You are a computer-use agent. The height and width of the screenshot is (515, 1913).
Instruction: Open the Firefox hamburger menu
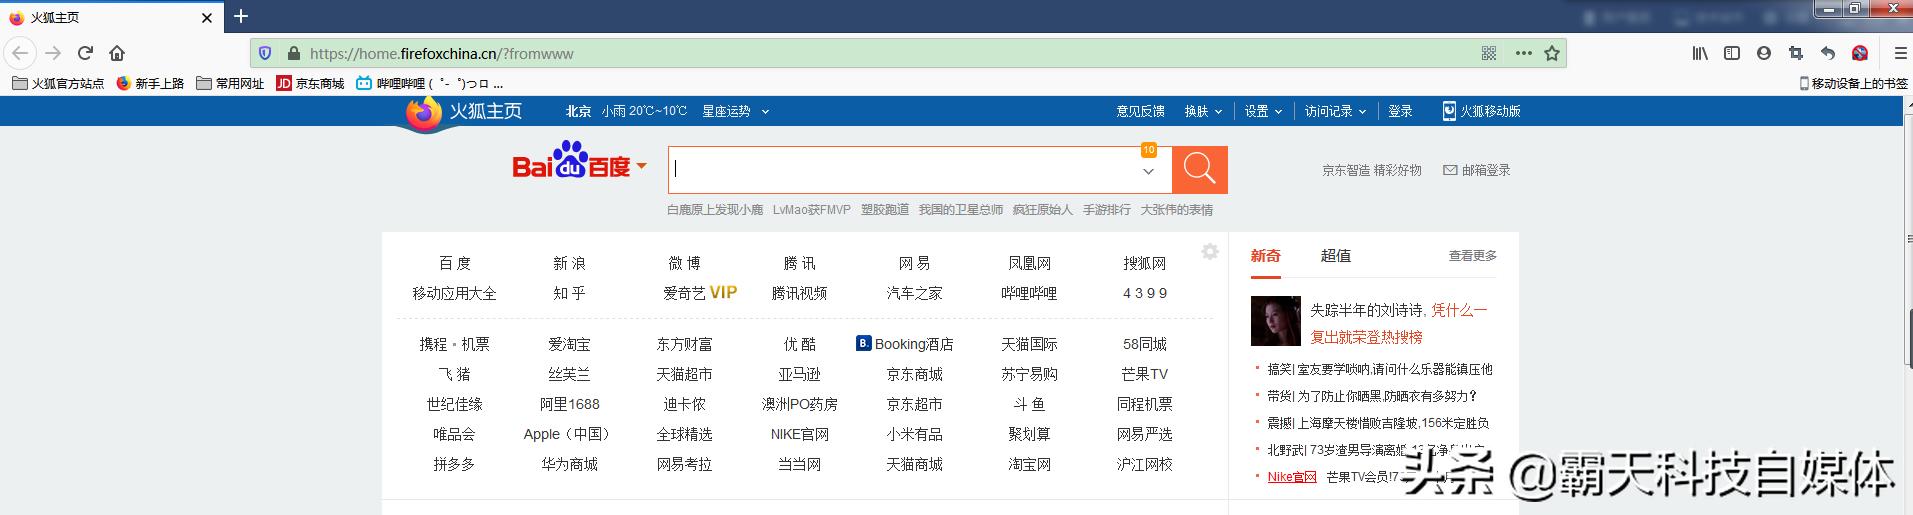coord(1901,53)
